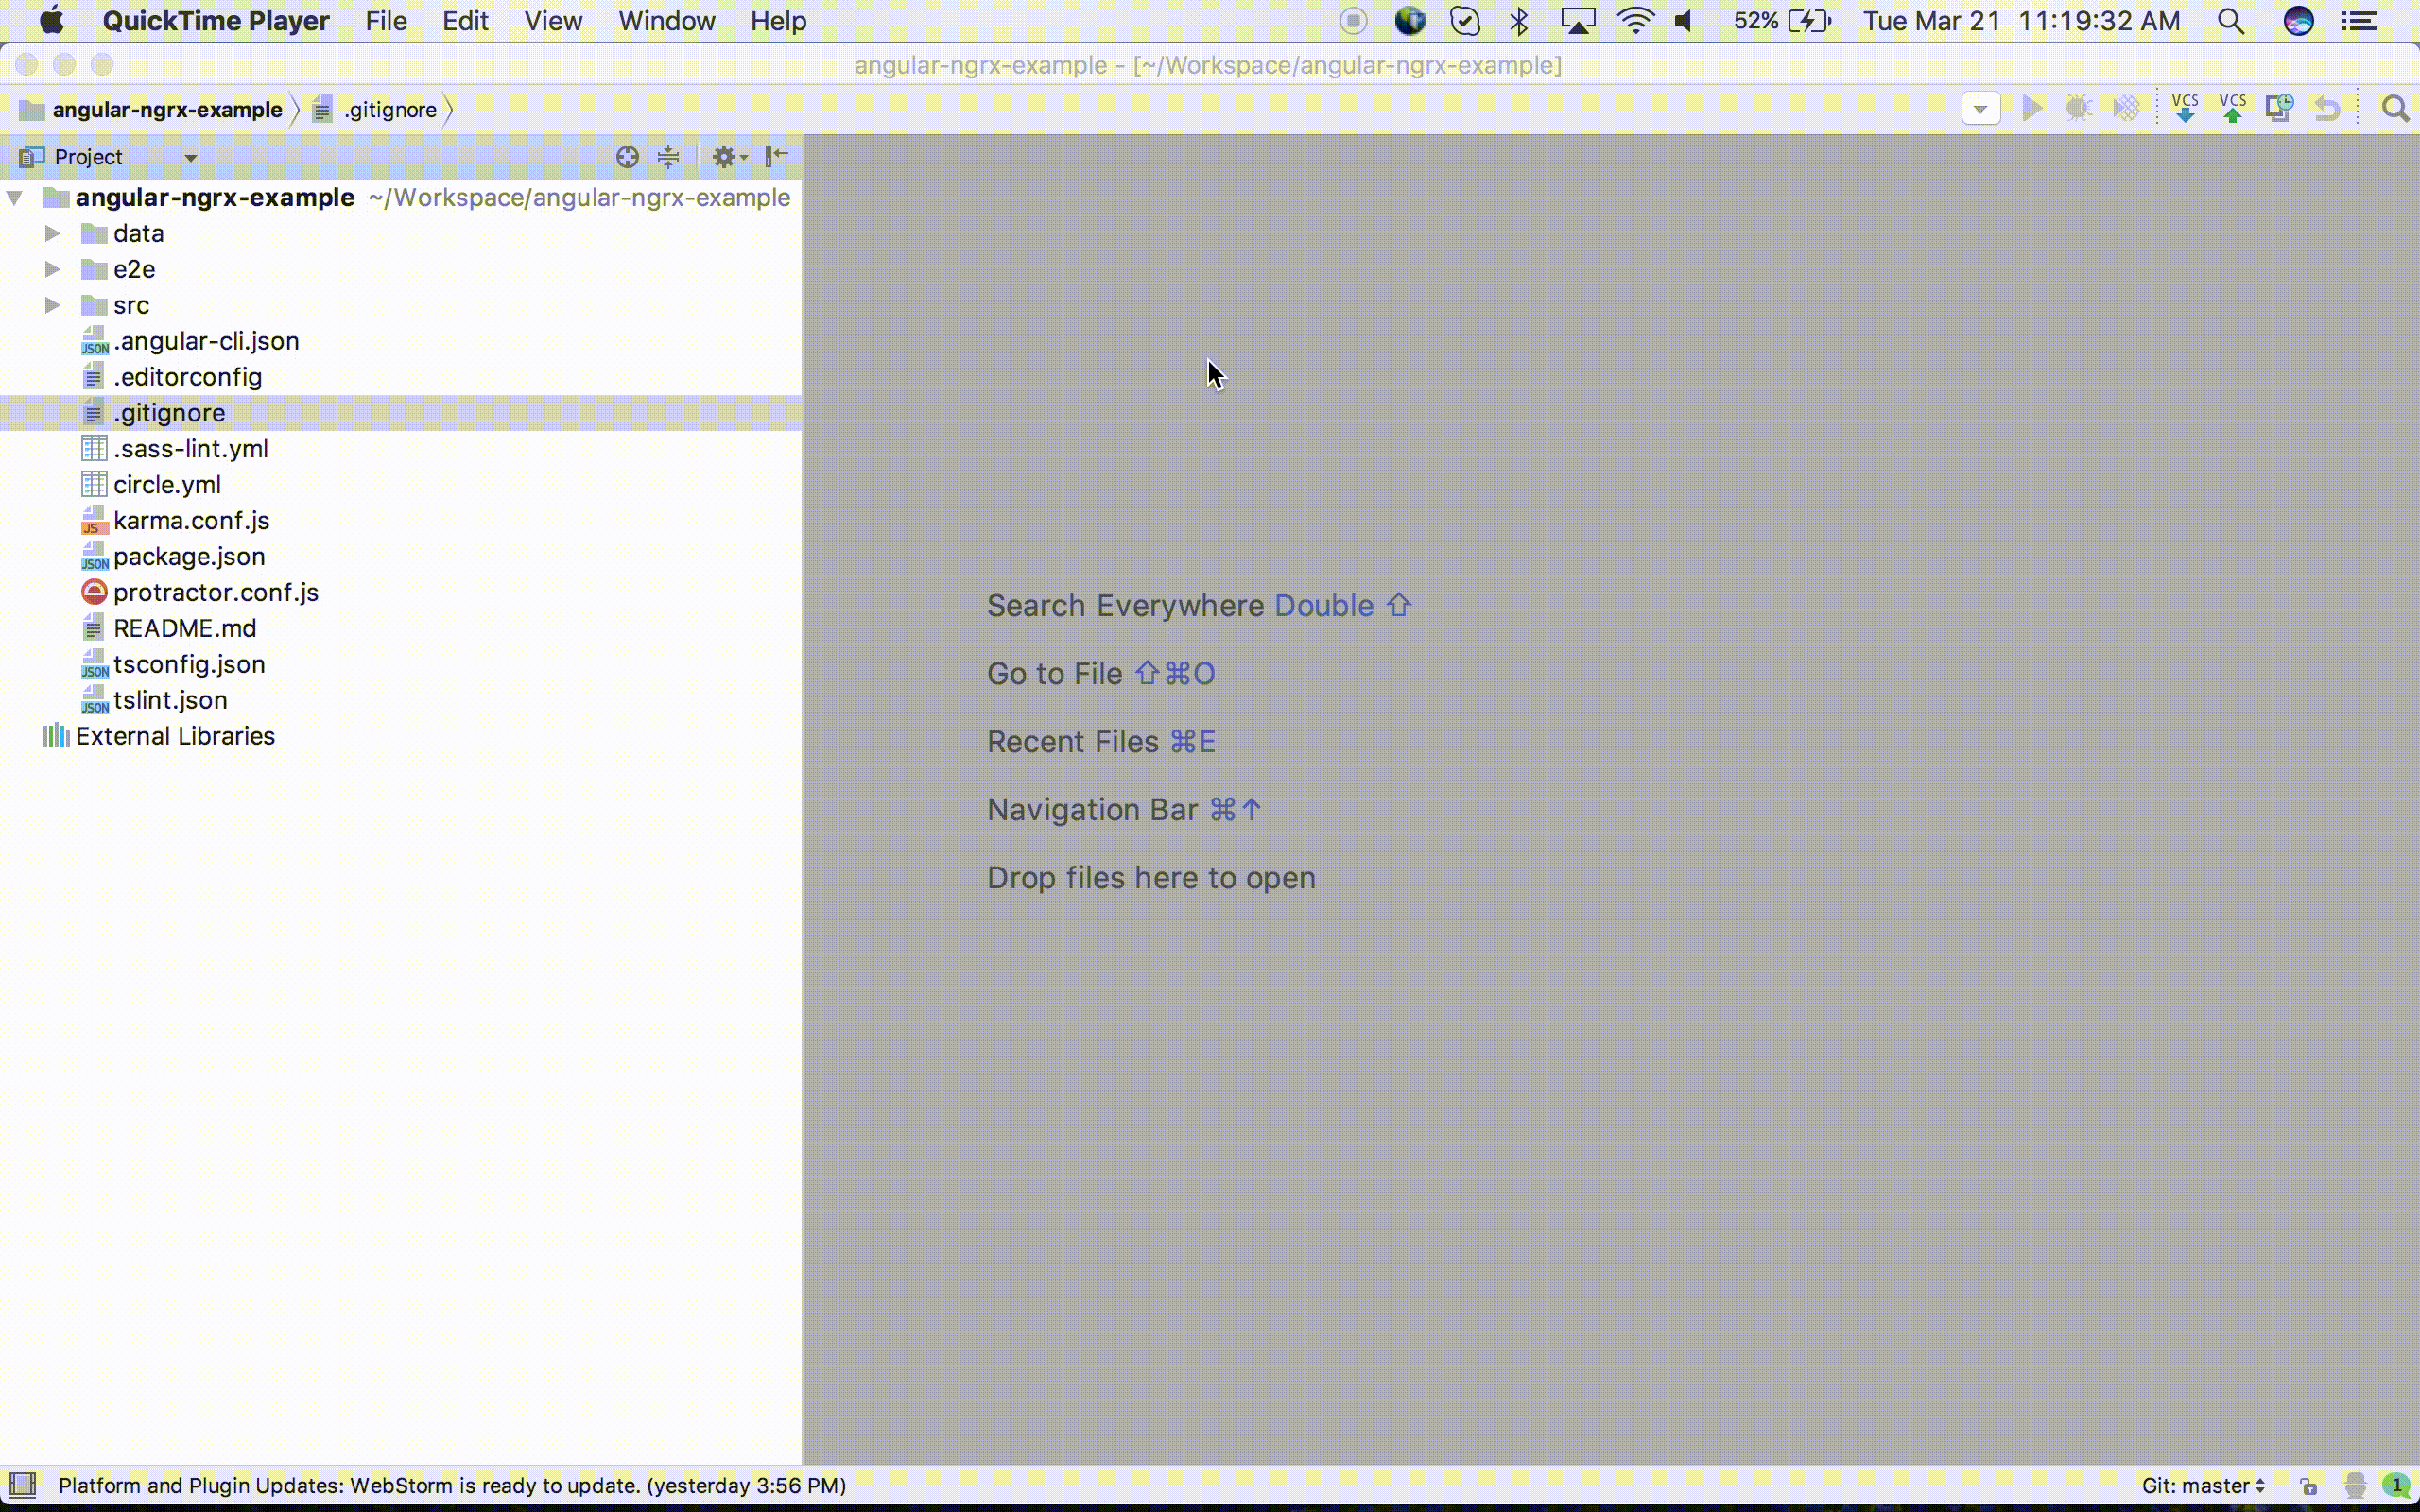Click the Git branch status icon
The width and height of the screenshot is (2420, 1512).
pos(2201,1485)
